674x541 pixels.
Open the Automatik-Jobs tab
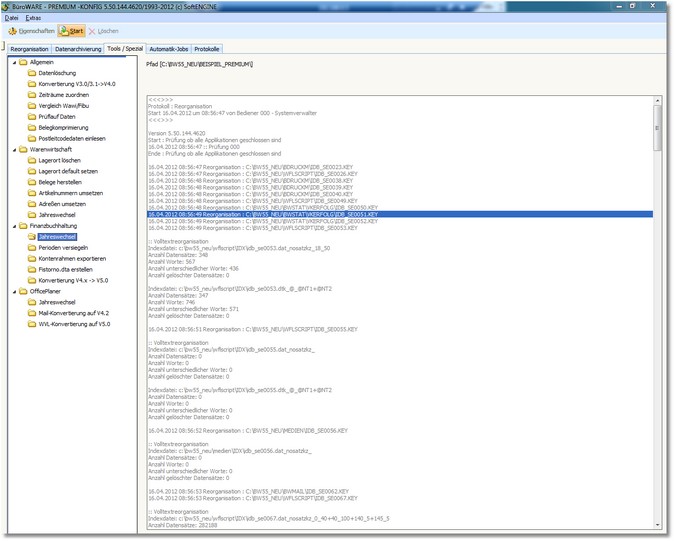tap(170, 48)
